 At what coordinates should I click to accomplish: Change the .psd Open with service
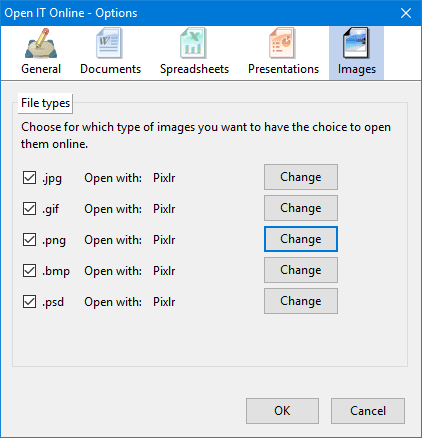(301, 301)
